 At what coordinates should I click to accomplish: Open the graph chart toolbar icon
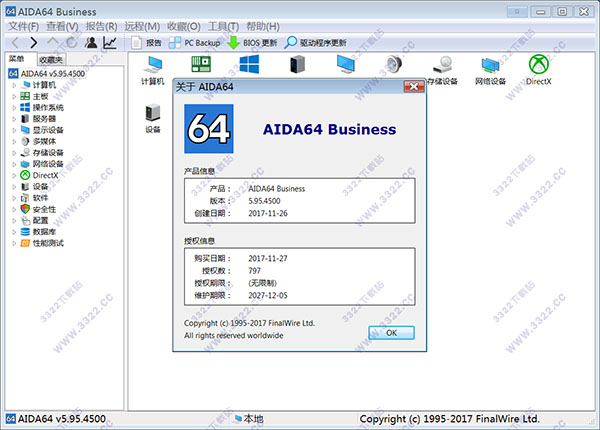coord(110,42)
